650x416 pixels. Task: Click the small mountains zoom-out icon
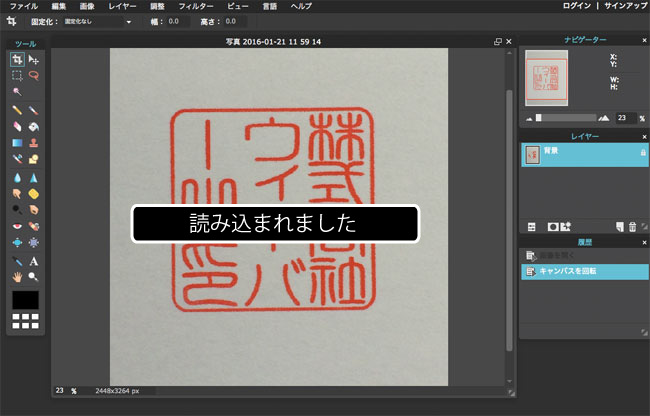coord(529,119)
